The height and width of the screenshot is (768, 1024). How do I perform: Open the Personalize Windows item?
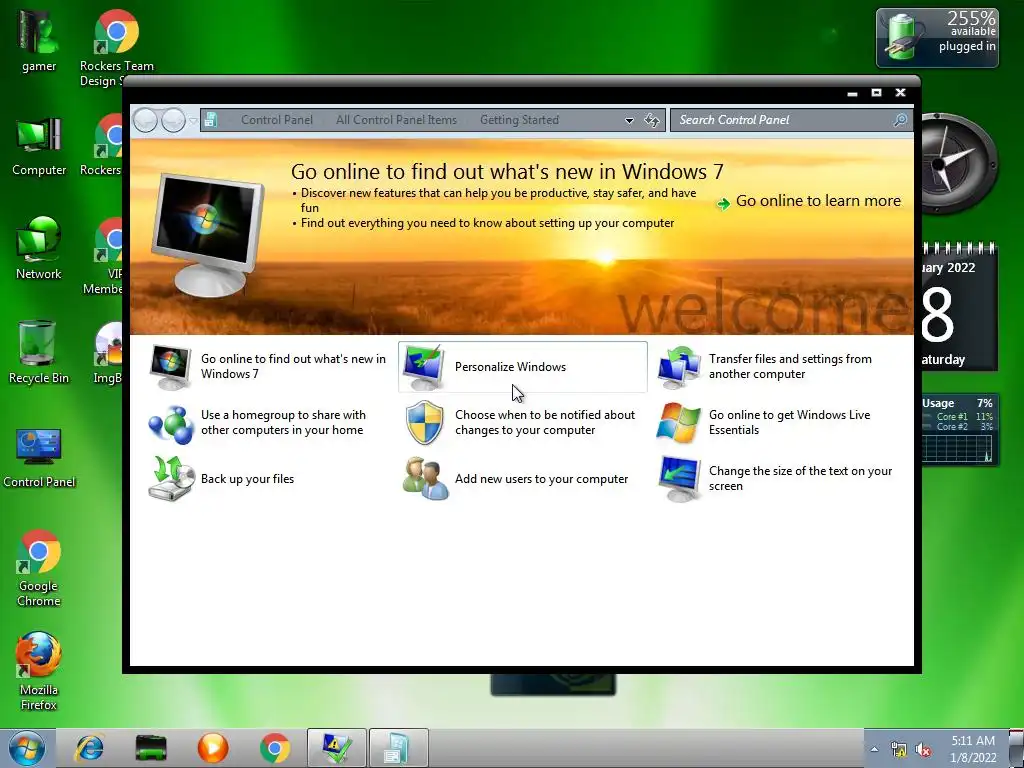coord(522,366)
